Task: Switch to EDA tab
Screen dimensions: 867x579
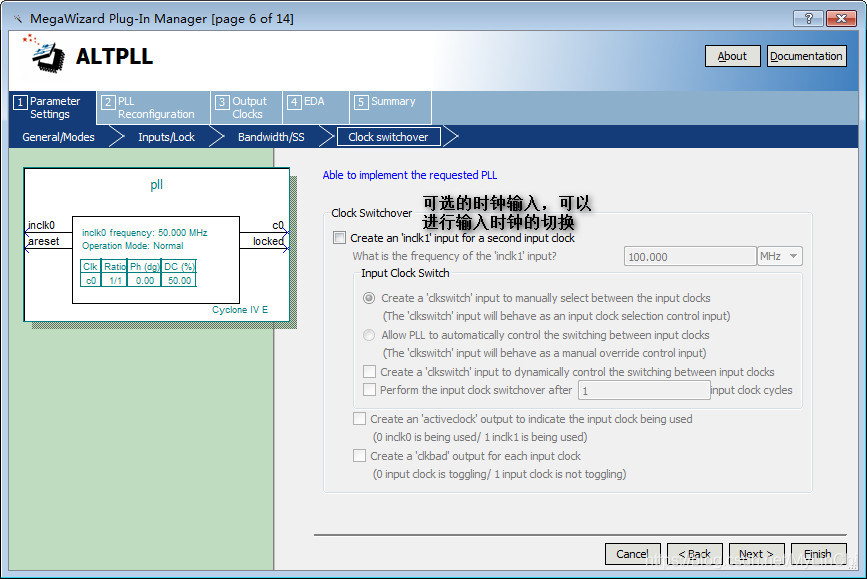Action: pyautogui.click(x=316, y=108)
